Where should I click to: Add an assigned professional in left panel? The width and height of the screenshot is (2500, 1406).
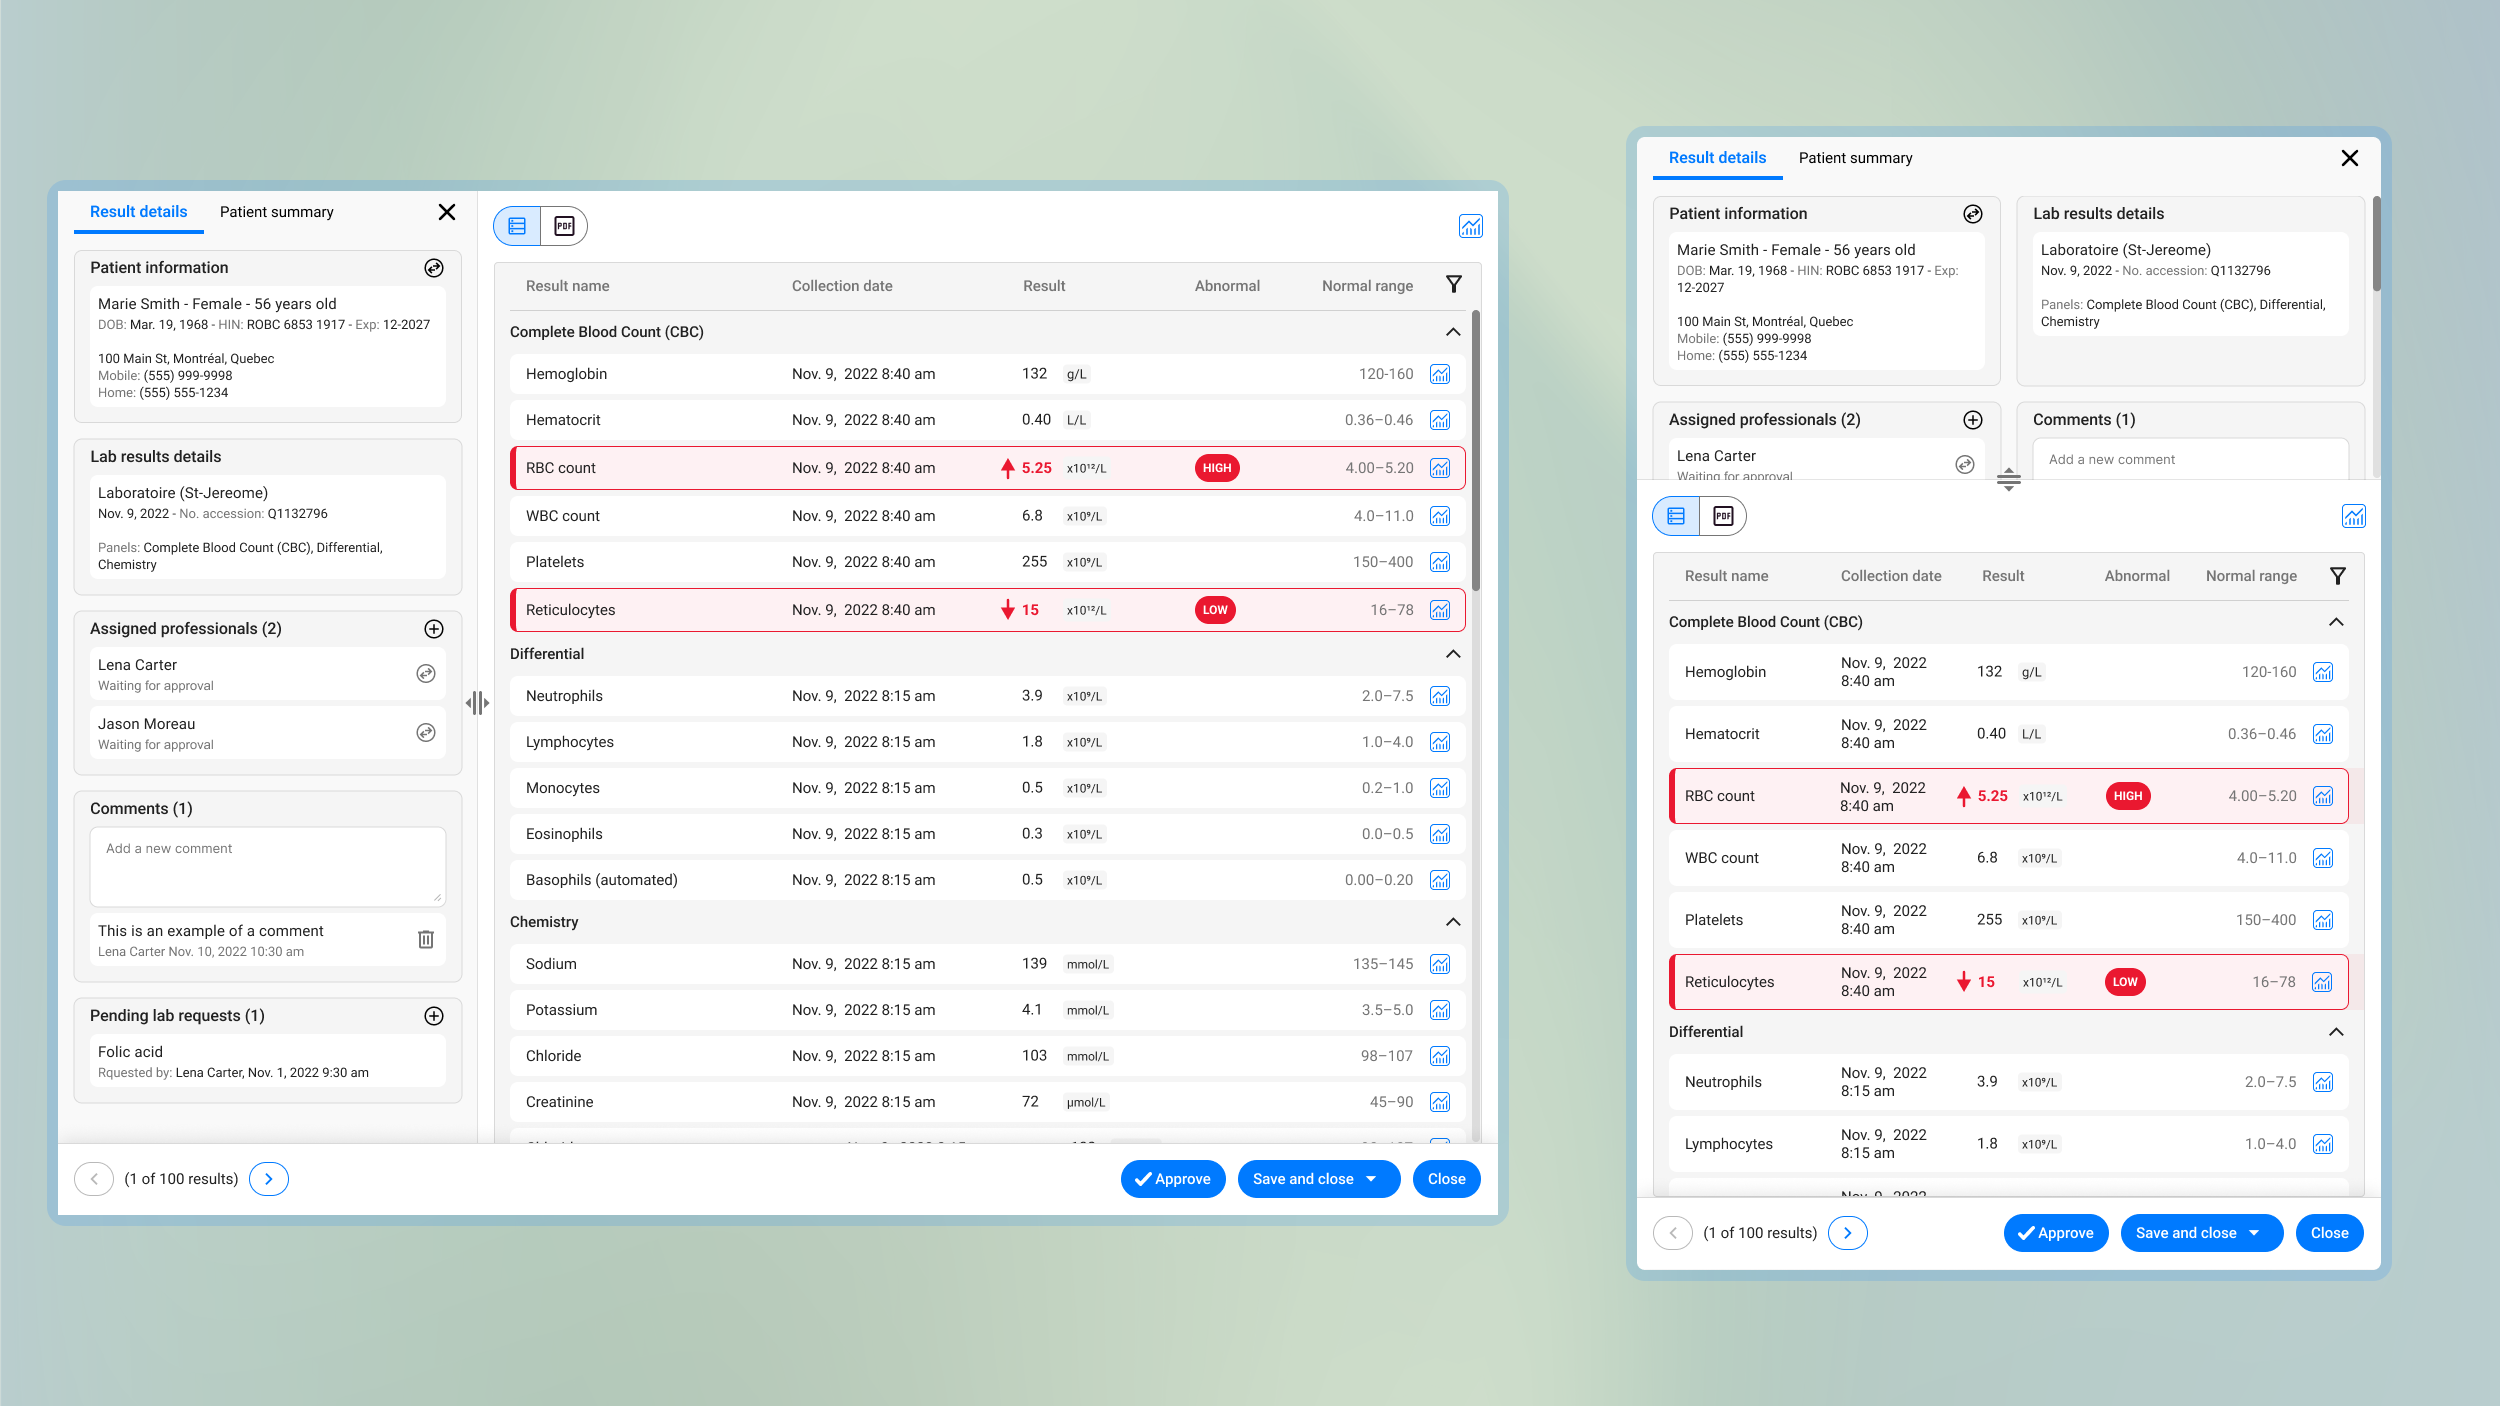434,629
